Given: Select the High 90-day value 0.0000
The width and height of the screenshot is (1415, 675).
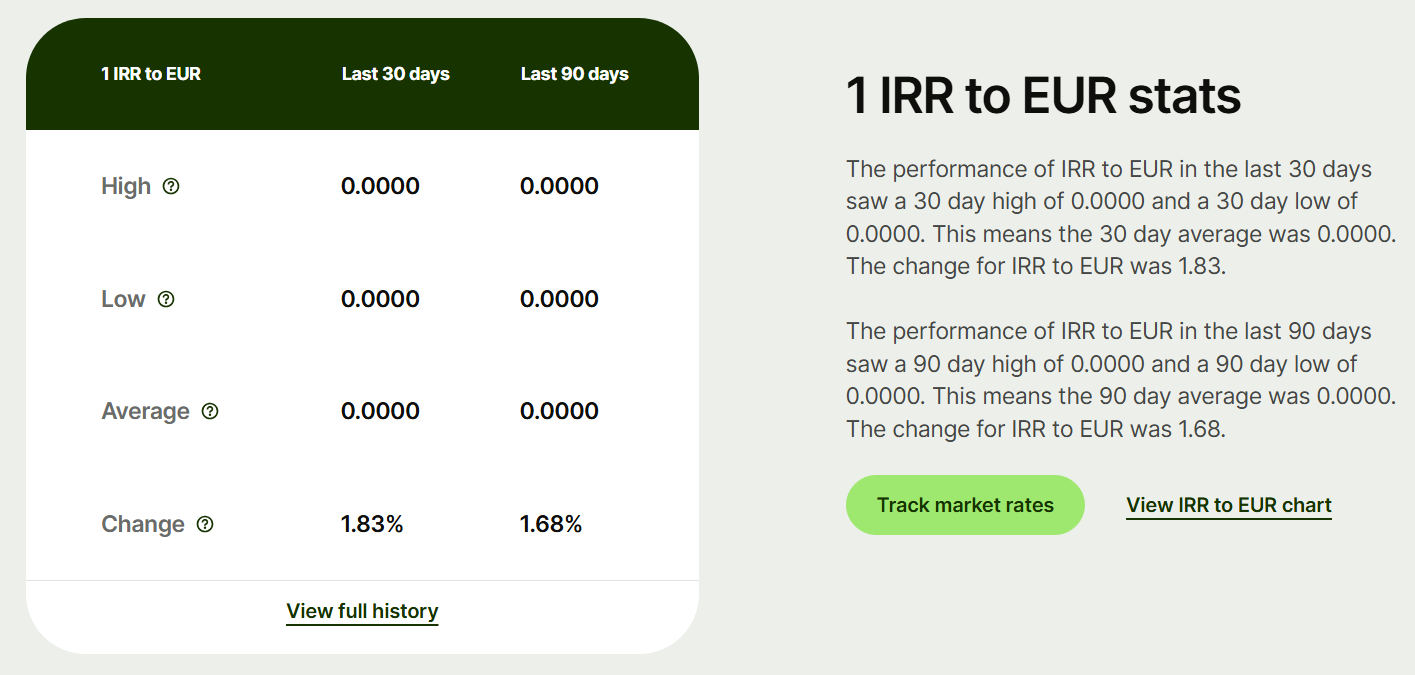Looking at the screenshot, I should 559,186.
